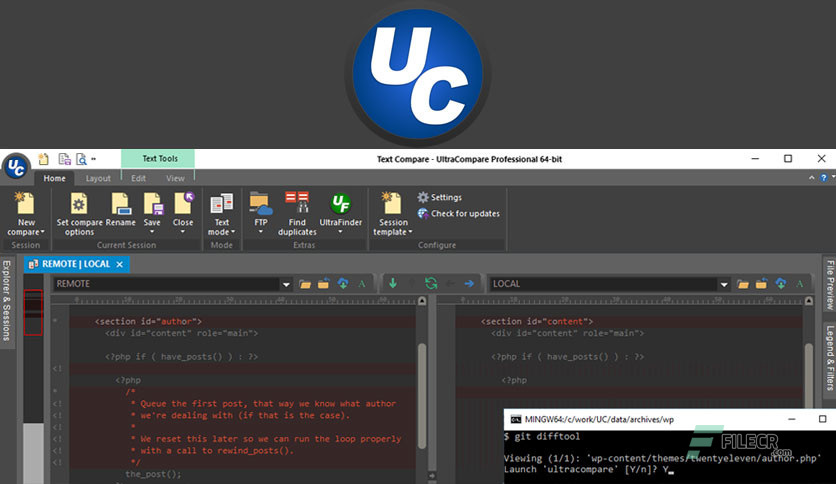Click REMOTE pane scroll up arrow
836x484 pixels.
(x=422, y=301)
